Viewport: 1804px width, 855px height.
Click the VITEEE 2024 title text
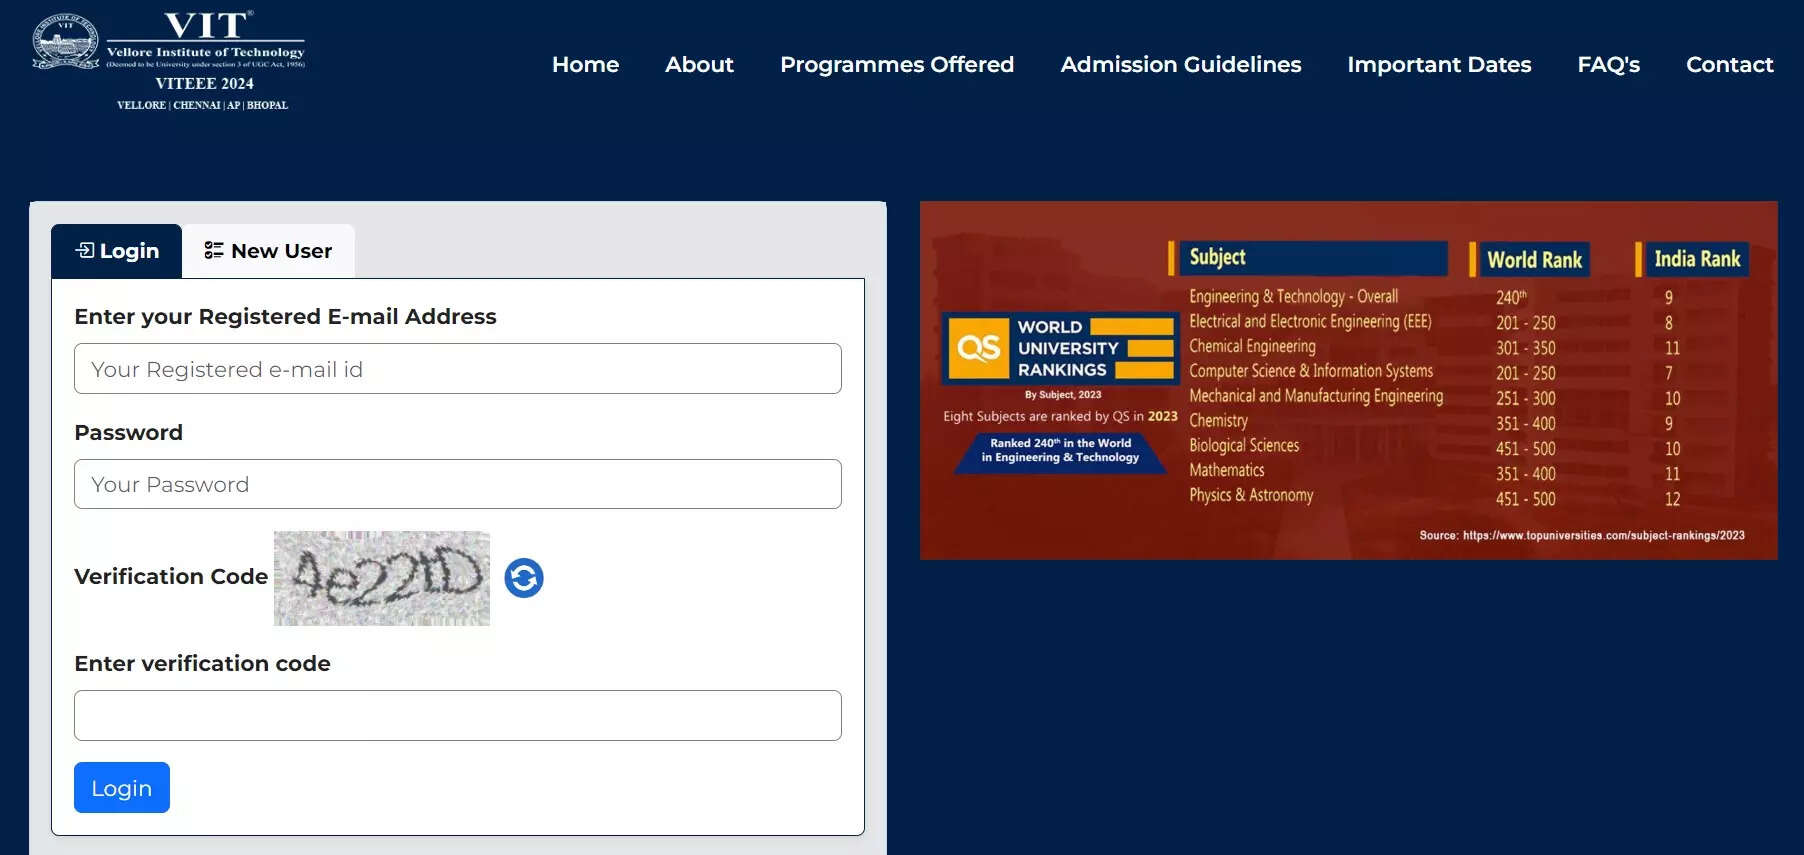(204, 84)
